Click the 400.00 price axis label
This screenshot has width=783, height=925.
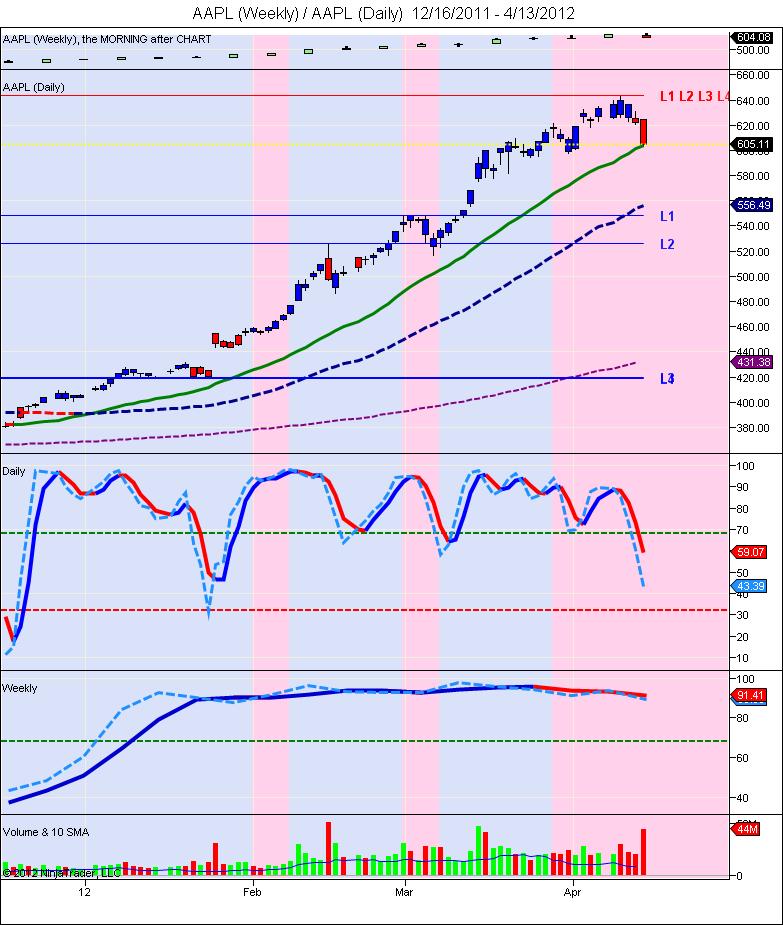tap(753, 403)
